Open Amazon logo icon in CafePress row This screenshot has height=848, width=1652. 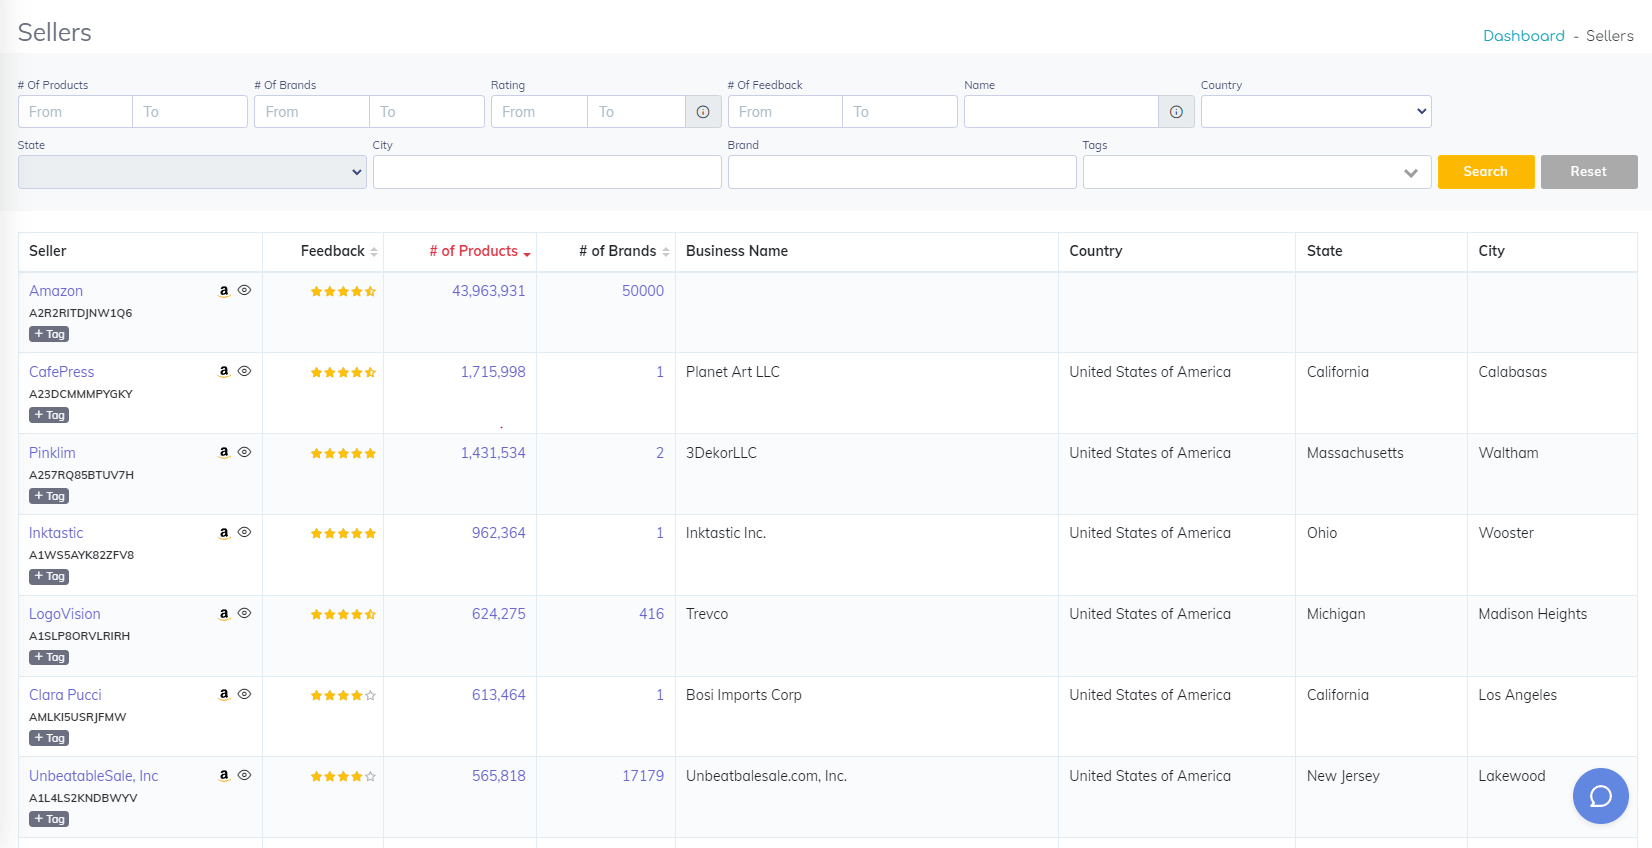[x=224, y=372]
